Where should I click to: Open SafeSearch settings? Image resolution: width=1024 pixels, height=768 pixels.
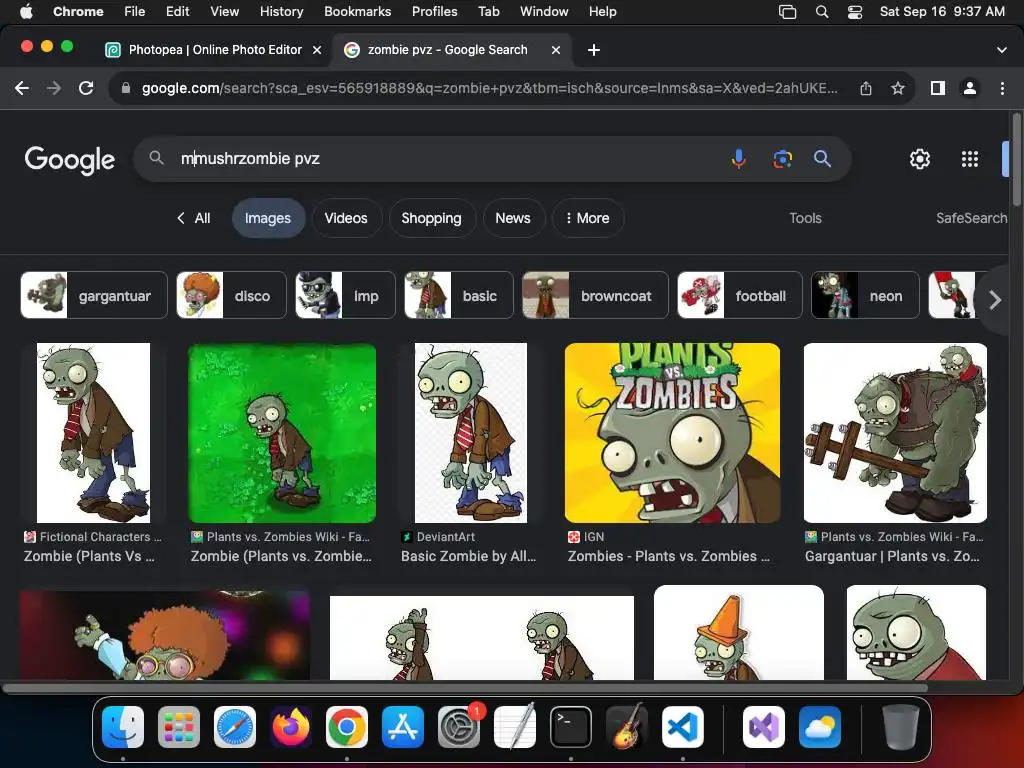click(x=971, y=218)
